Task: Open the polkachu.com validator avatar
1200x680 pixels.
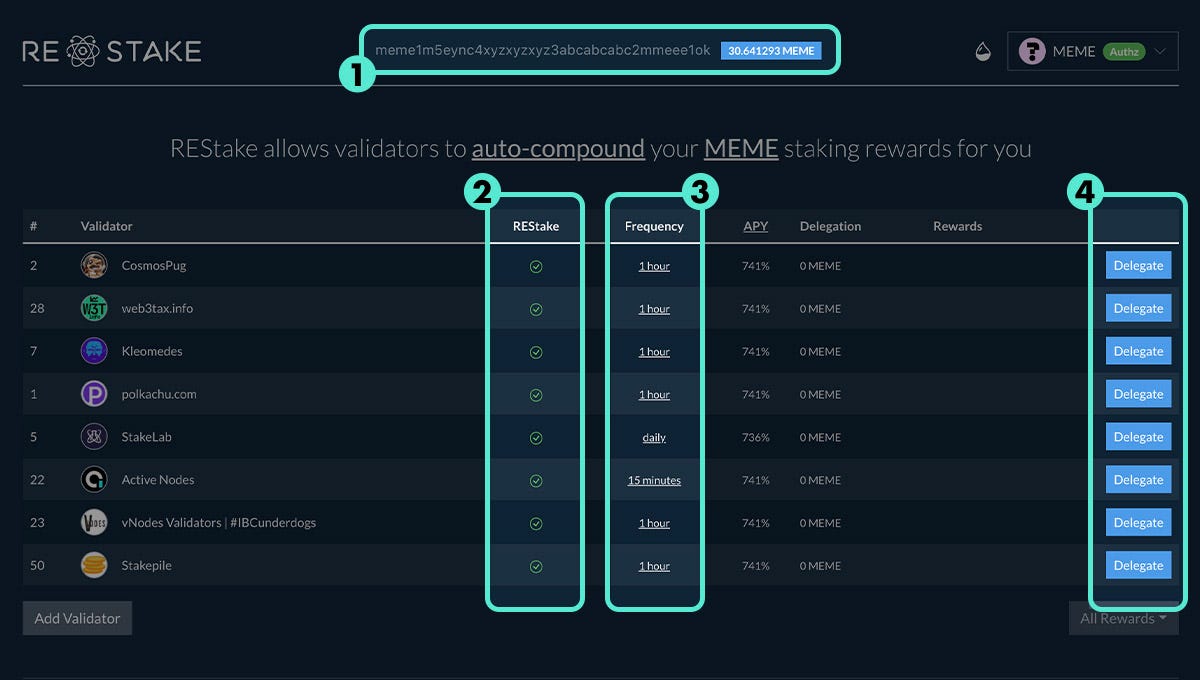Action: point(94,394)
